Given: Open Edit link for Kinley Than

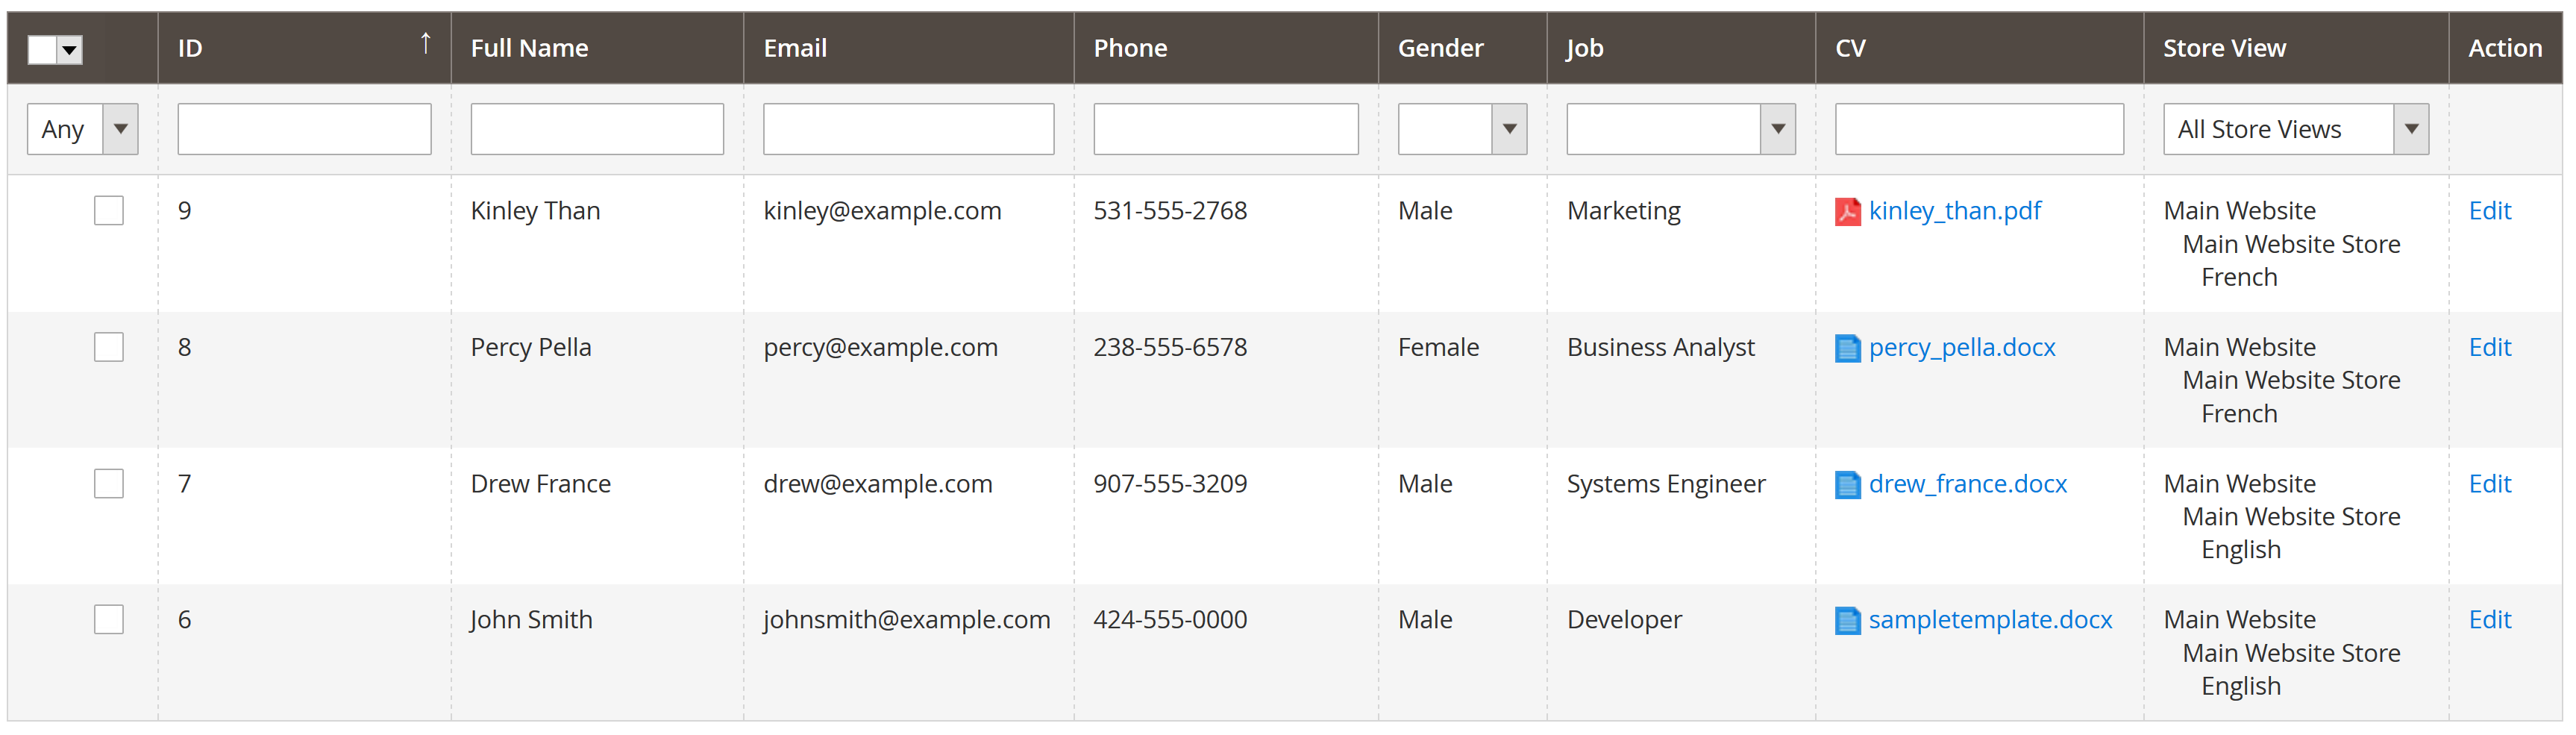Looking at the screenshot, I should pos(2489,211).
